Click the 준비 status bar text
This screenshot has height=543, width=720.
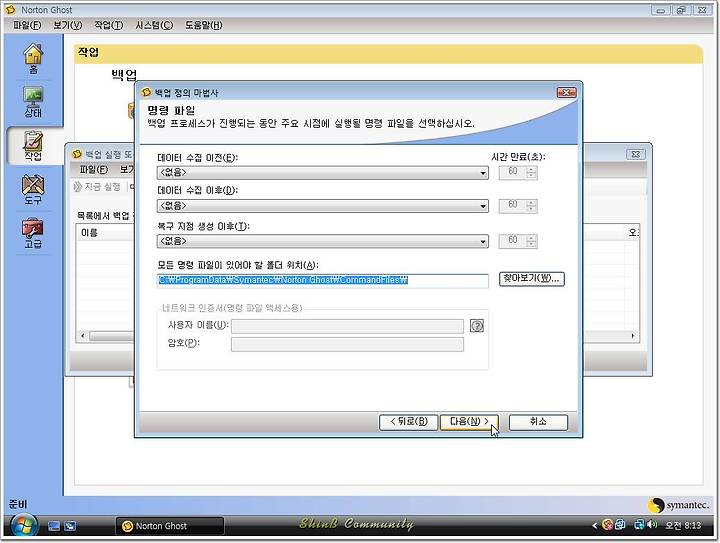18,504
